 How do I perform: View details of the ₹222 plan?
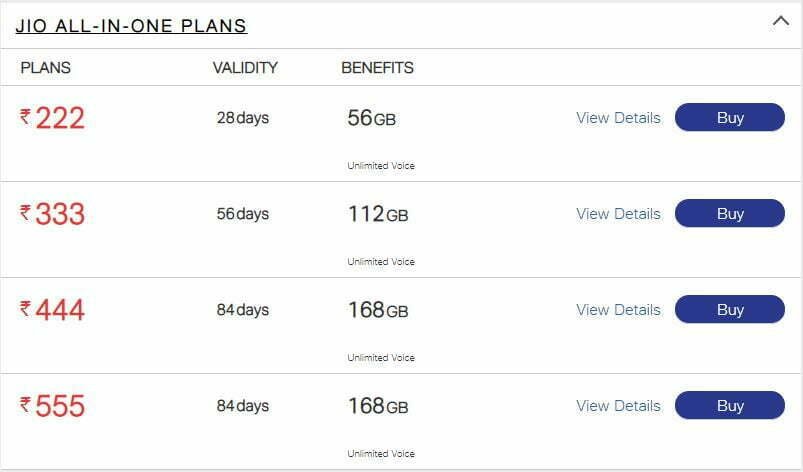[x=618, y=118]
